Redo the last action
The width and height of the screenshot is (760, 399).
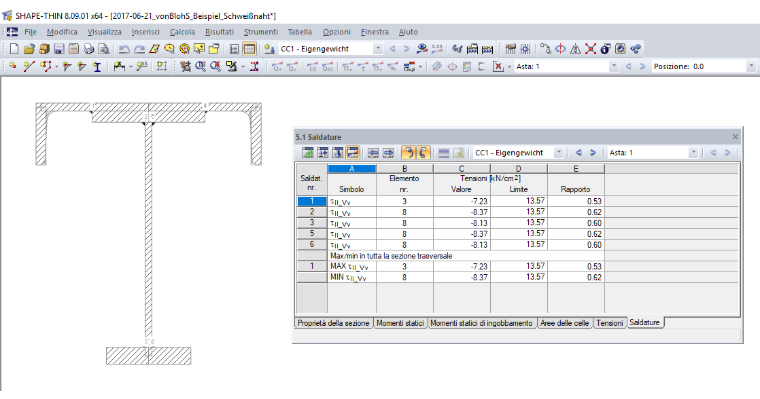point(139,48)
